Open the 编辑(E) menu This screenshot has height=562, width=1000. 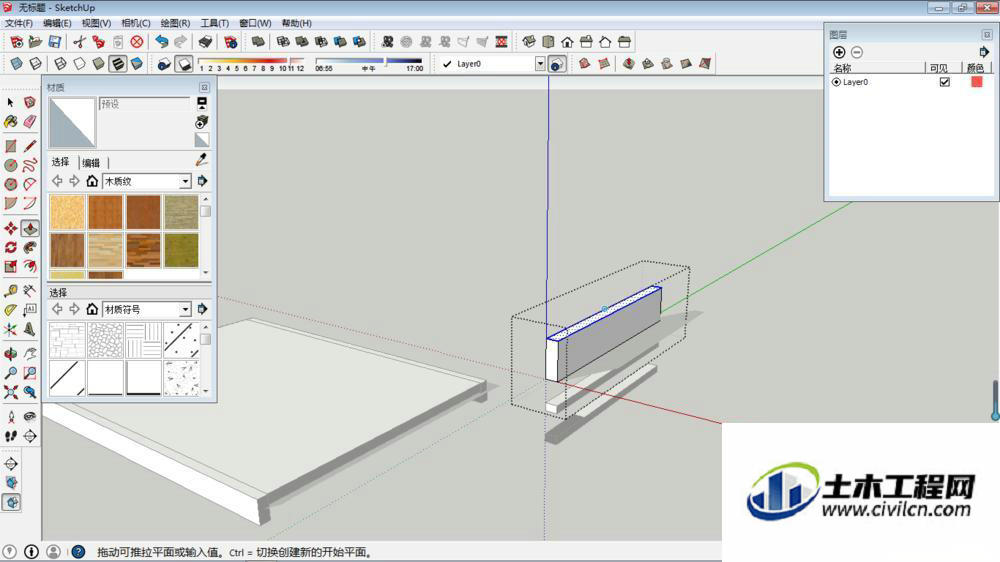(57, 23)
